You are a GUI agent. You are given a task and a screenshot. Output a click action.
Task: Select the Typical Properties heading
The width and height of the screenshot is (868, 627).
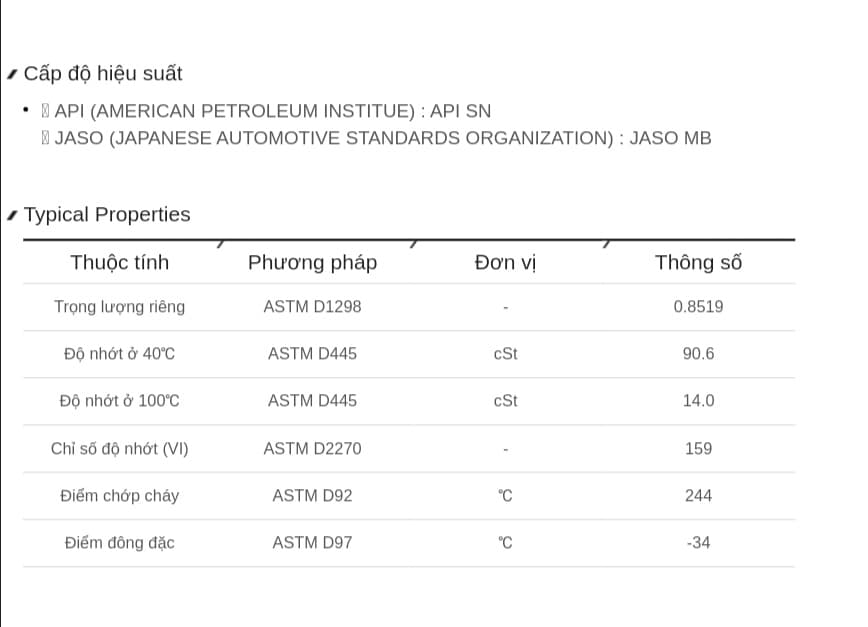point(107,214)
